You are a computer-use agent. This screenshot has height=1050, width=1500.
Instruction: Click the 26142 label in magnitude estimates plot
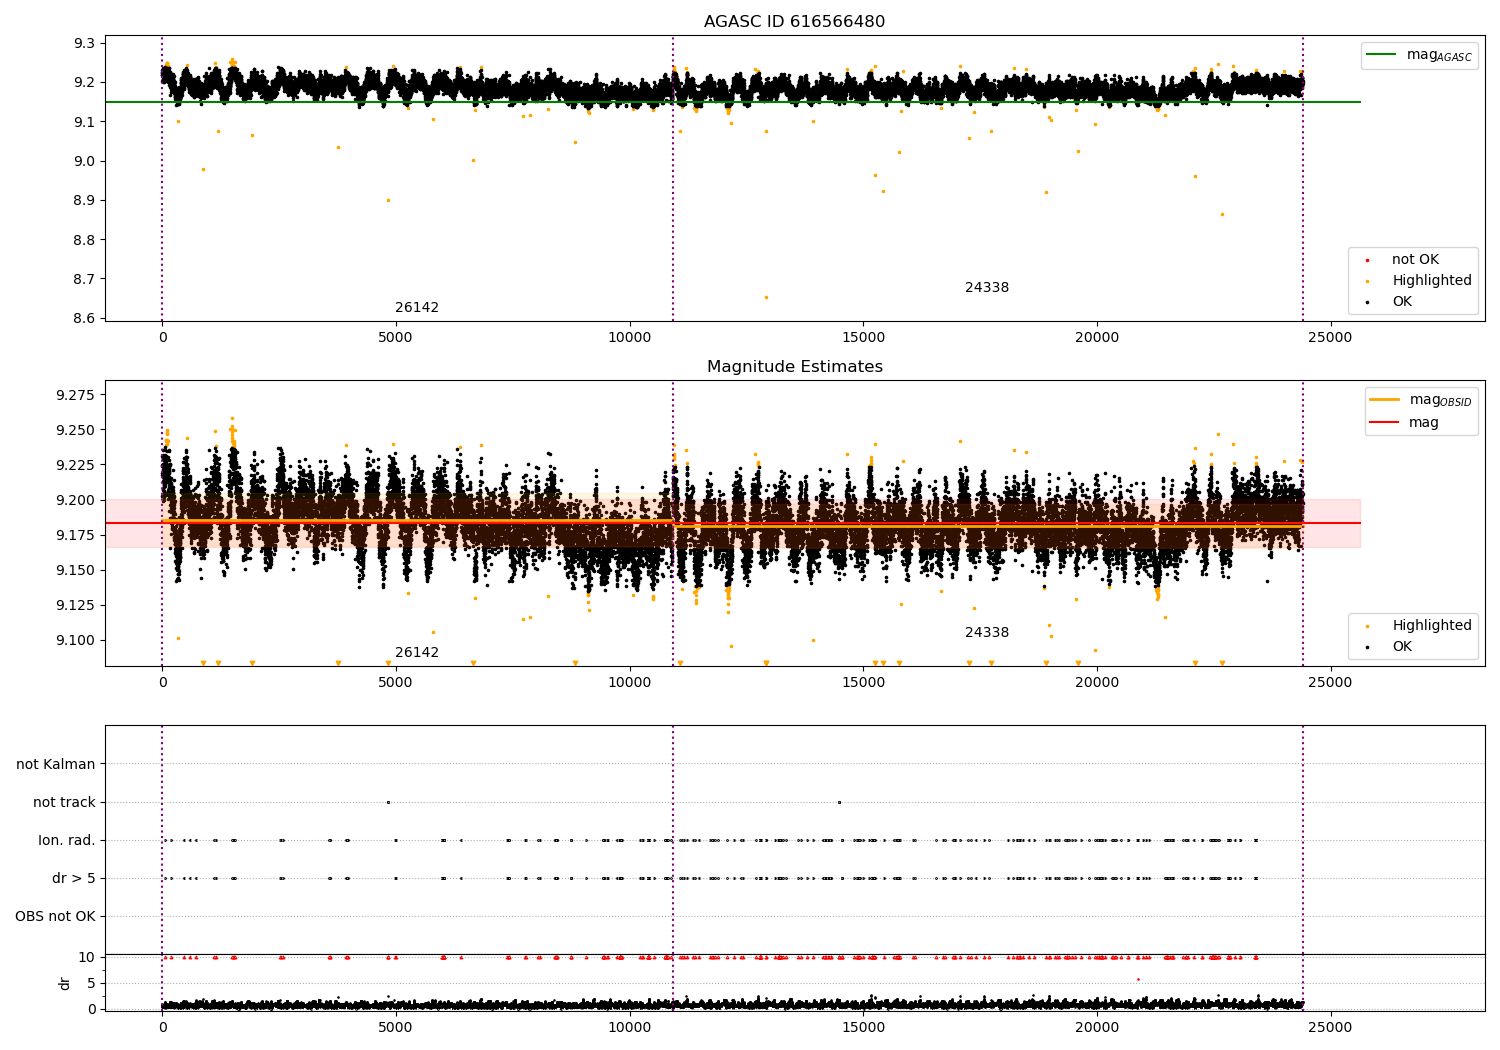pos(417,653)
